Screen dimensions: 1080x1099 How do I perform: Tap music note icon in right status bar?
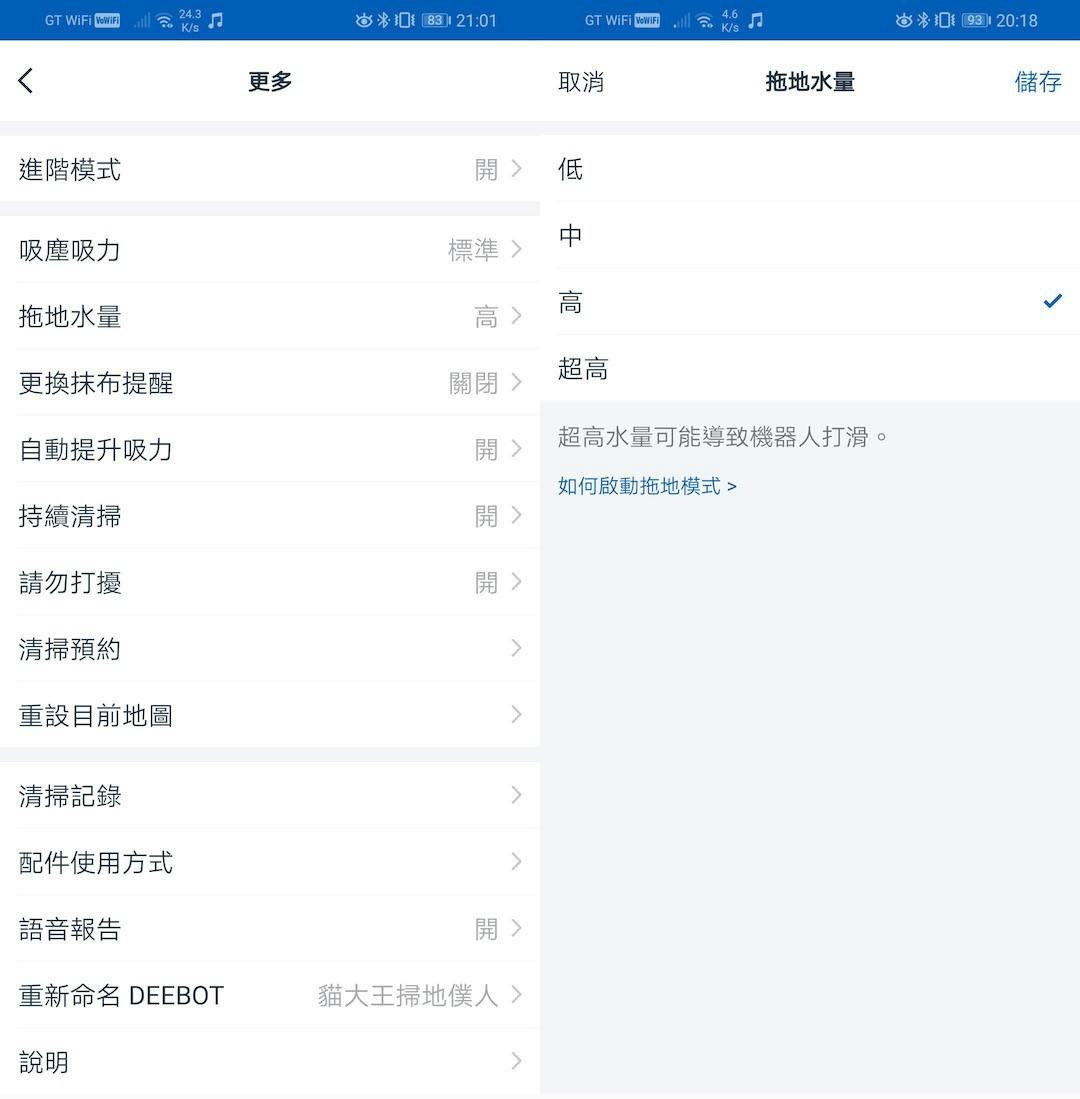pos(756,20)
